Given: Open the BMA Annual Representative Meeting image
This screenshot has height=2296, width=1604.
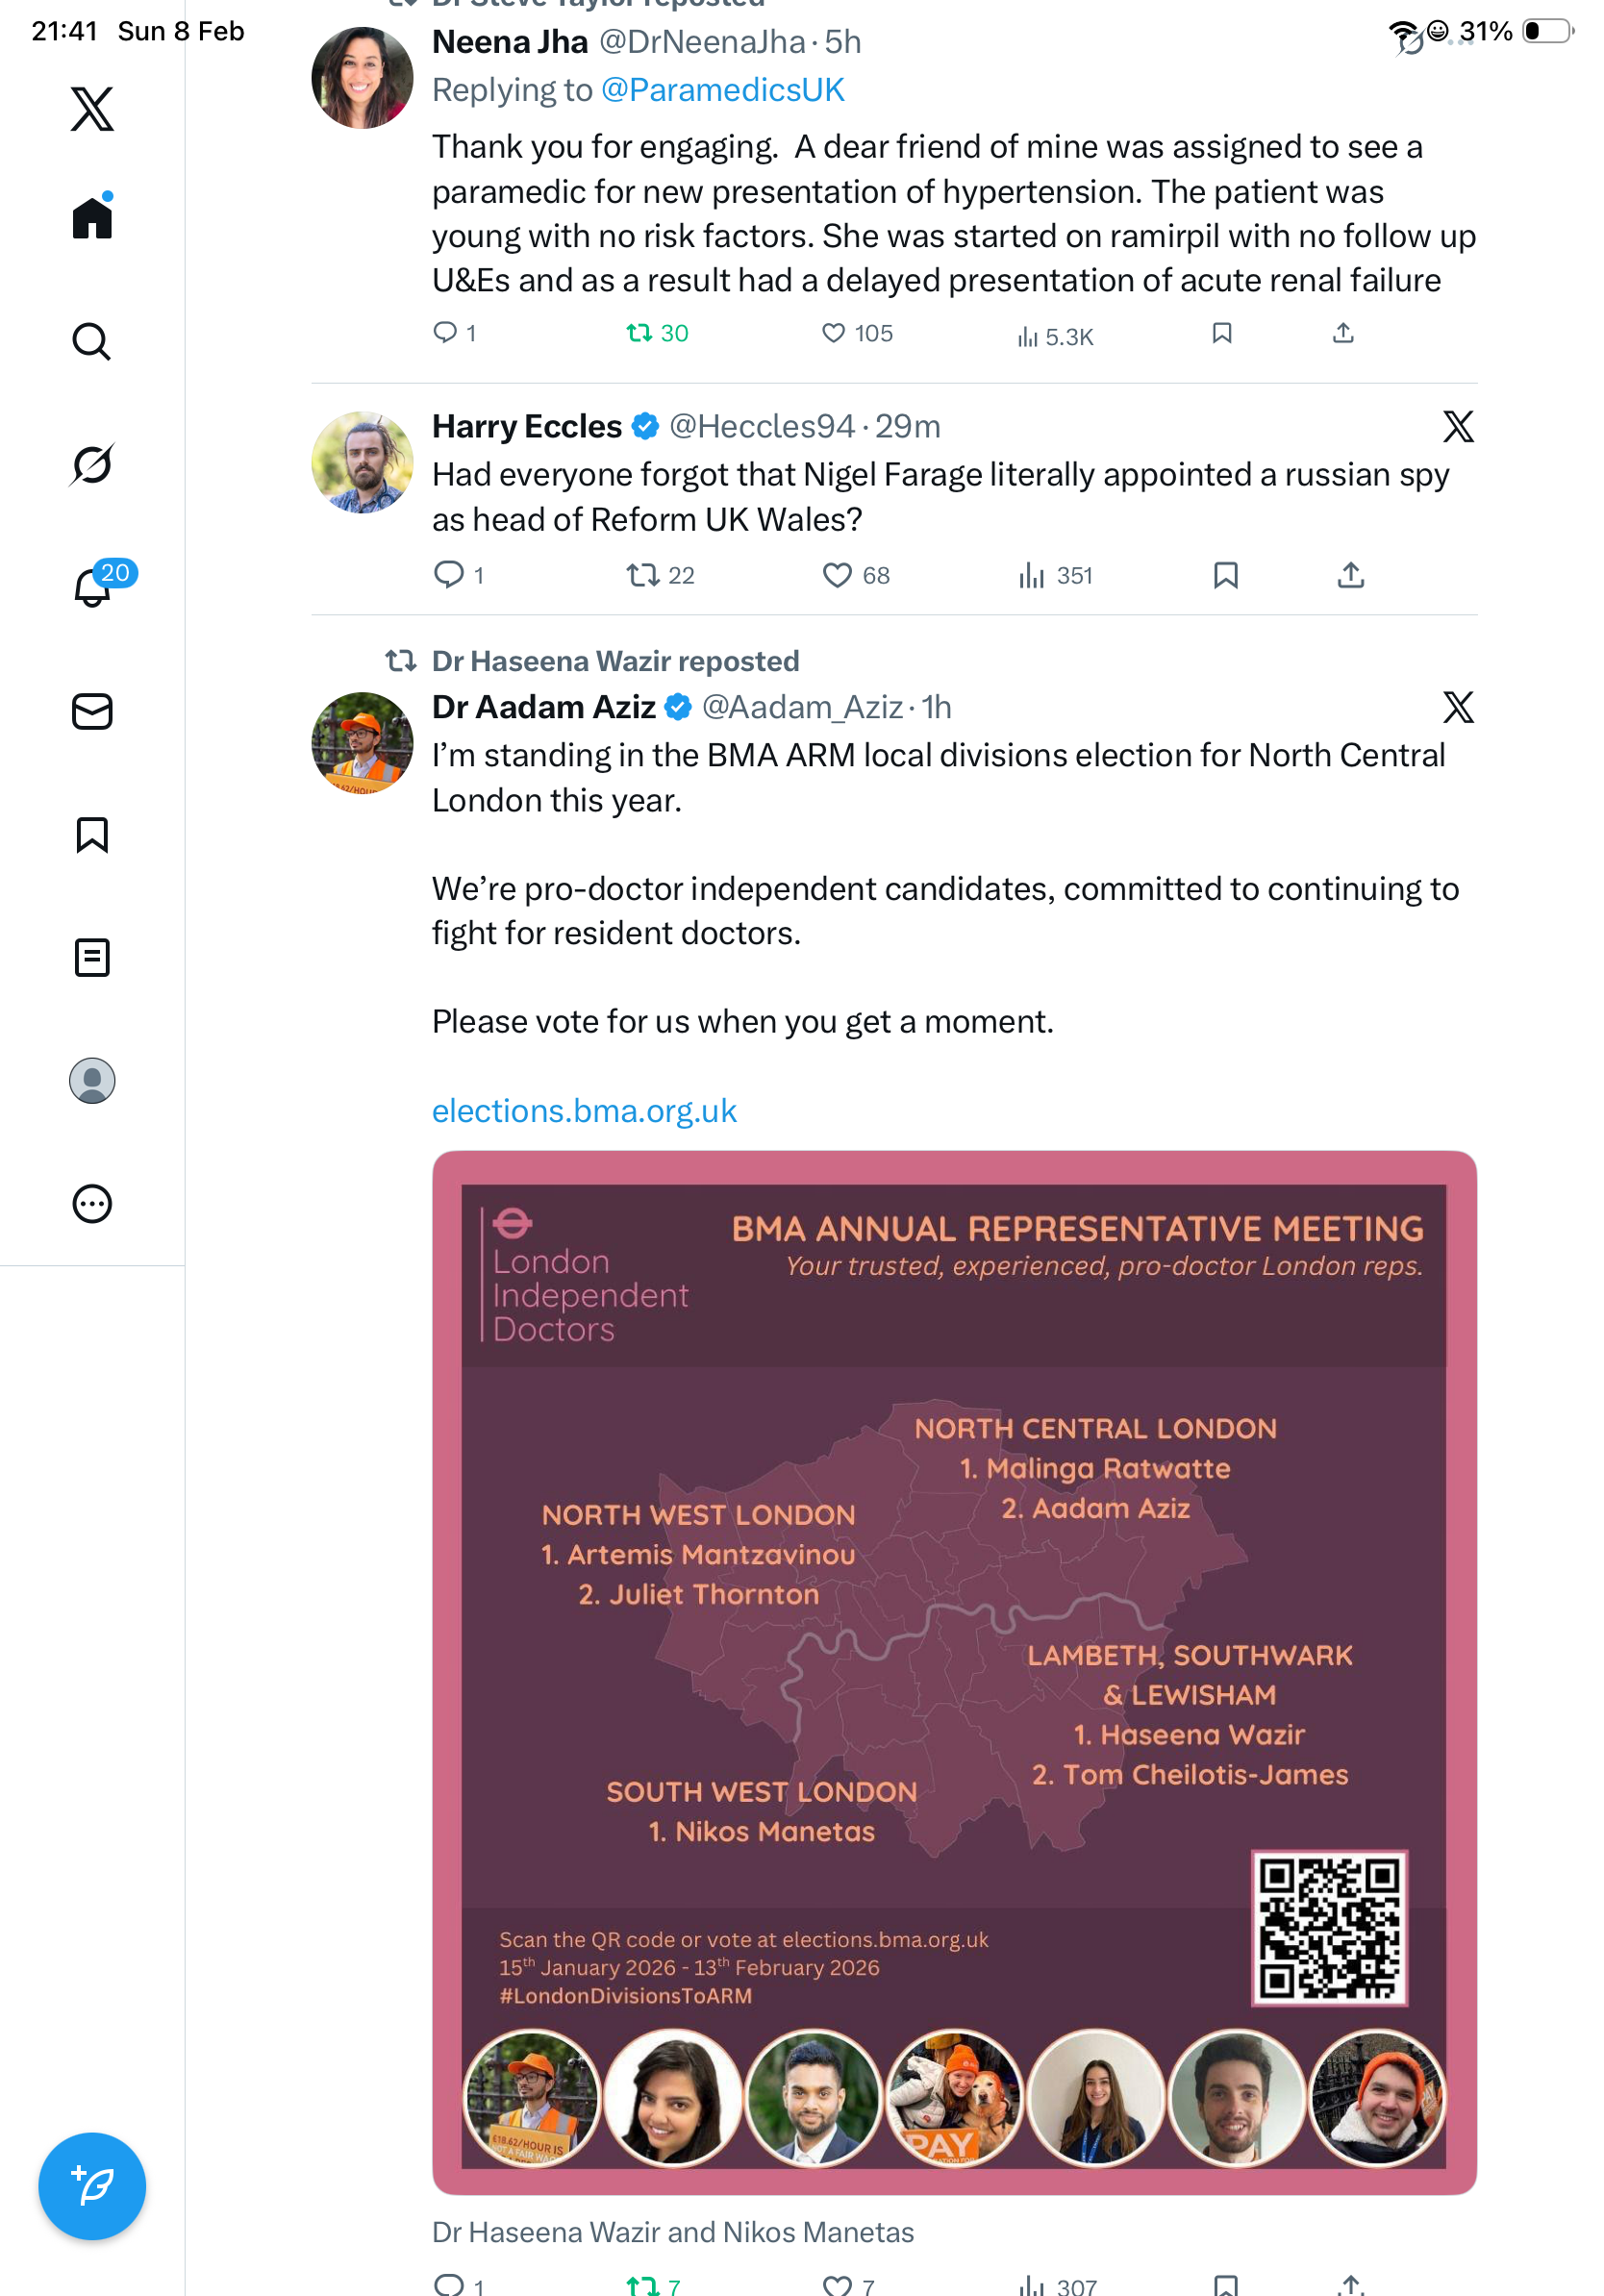Looking at the screenshot, I should pyautogui.click(x=954, y=1673).
